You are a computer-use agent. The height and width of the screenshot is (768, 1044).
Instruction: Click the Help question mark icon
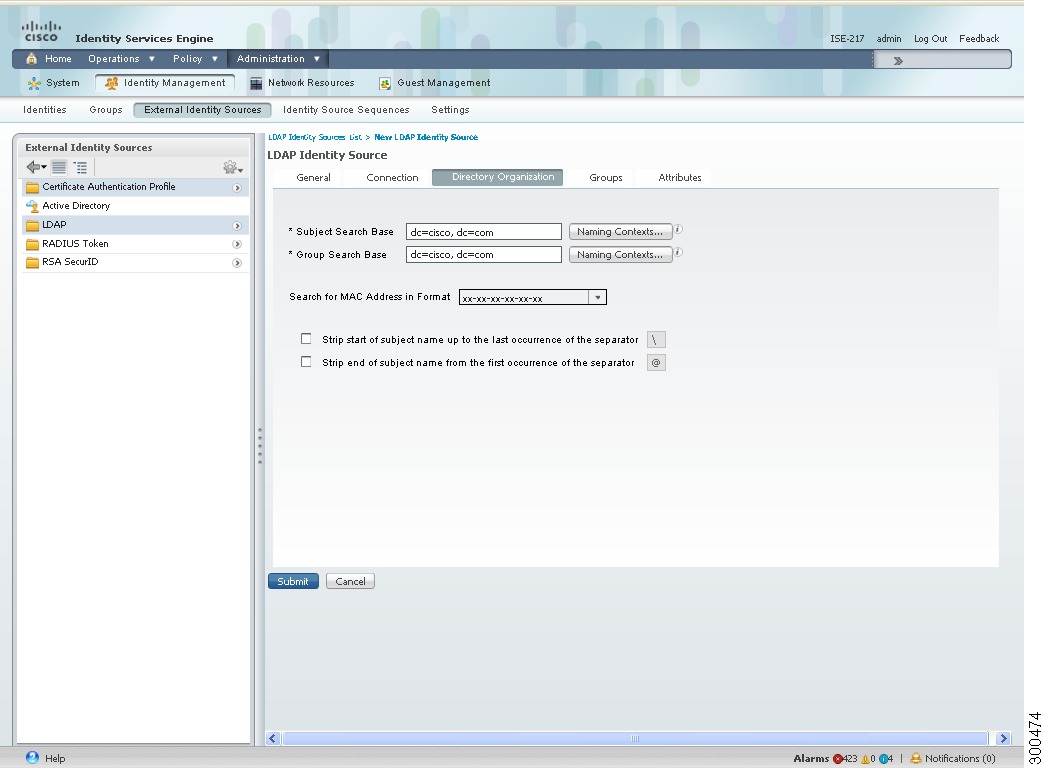click(x=32, y=757)
